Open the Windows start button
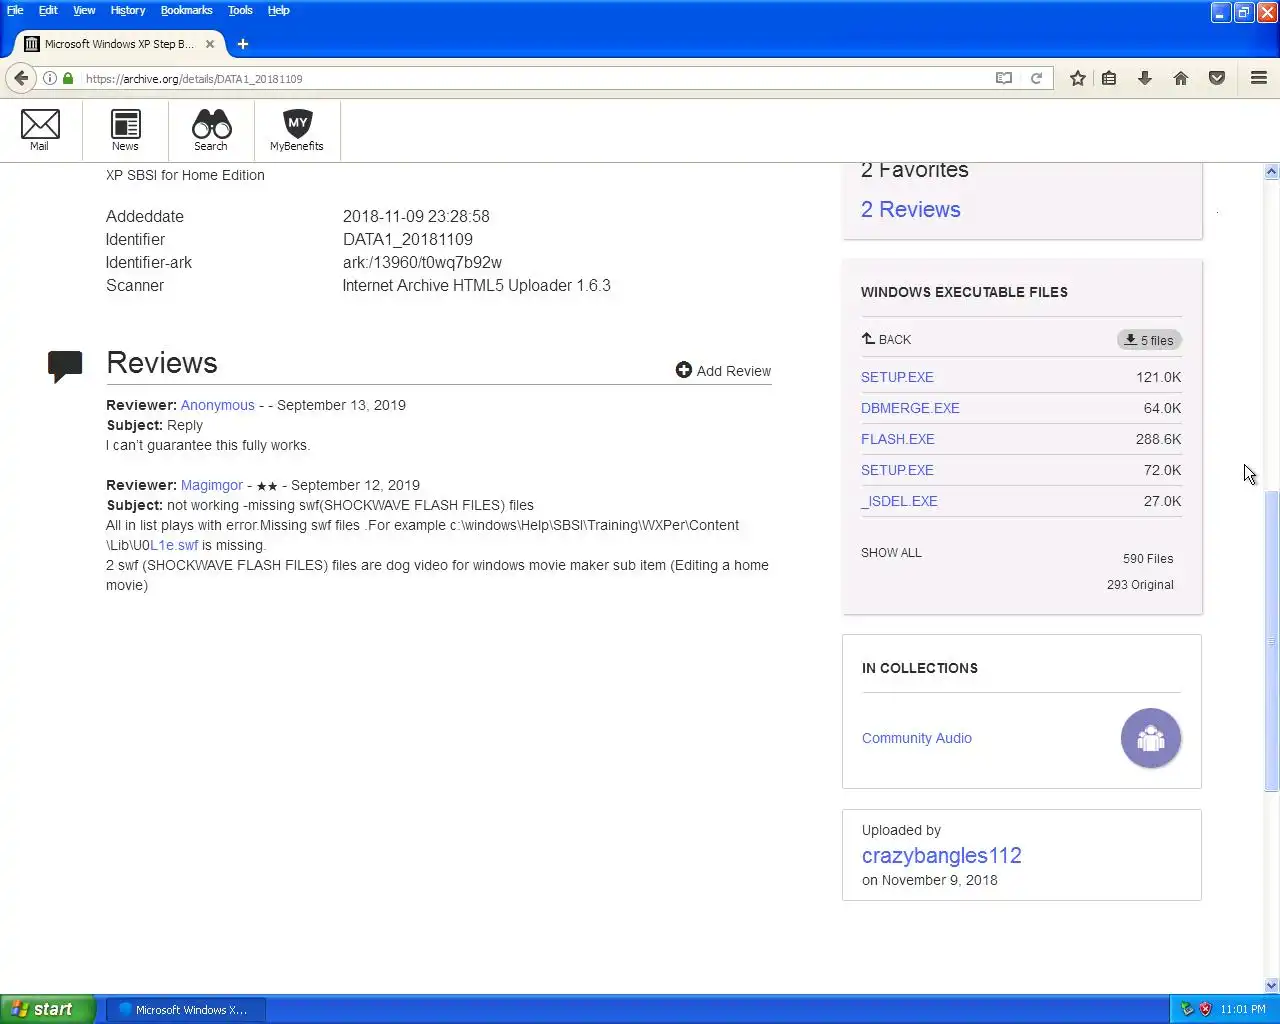Image resolution: width=1280 pixels, height=1024 pixels. point(47,1009)
